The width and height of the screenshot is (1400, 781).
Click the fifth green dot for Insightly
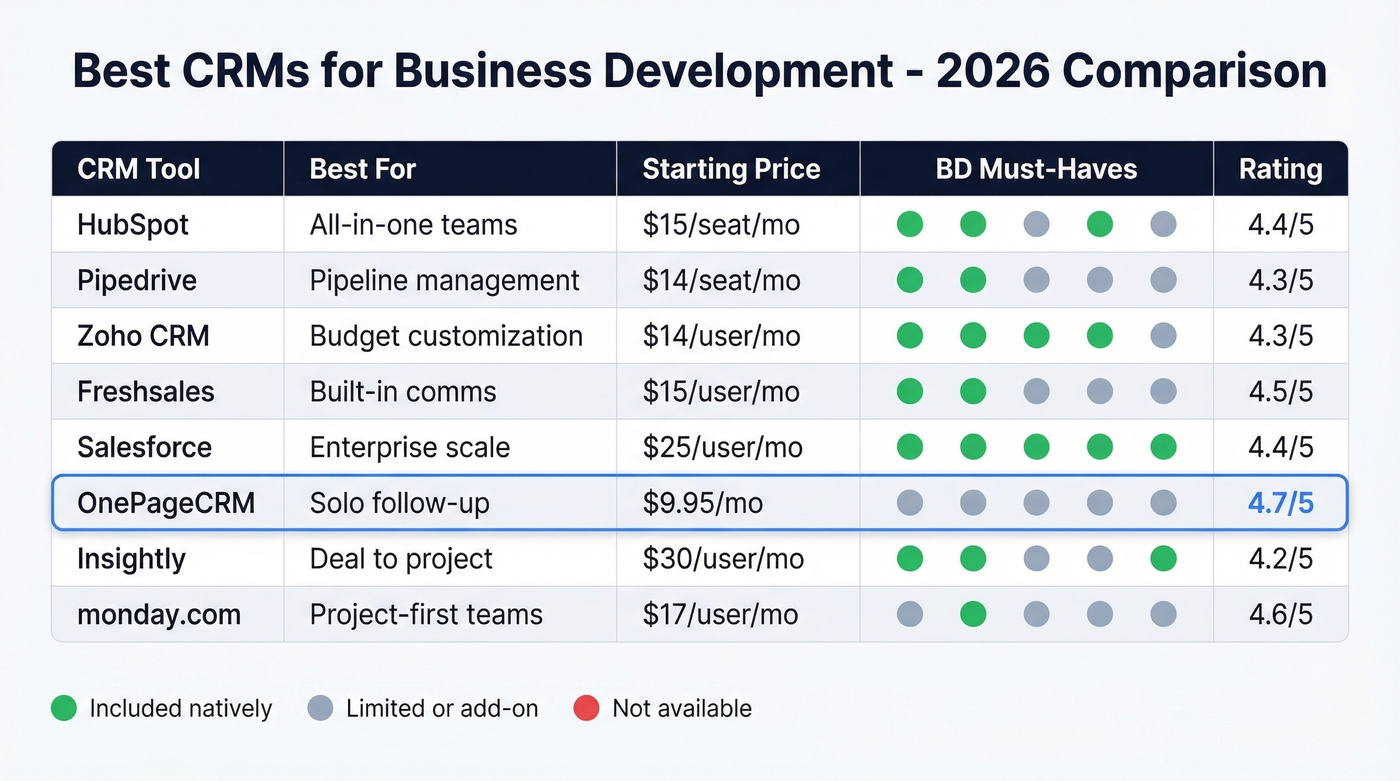[x=1163, y=559]
